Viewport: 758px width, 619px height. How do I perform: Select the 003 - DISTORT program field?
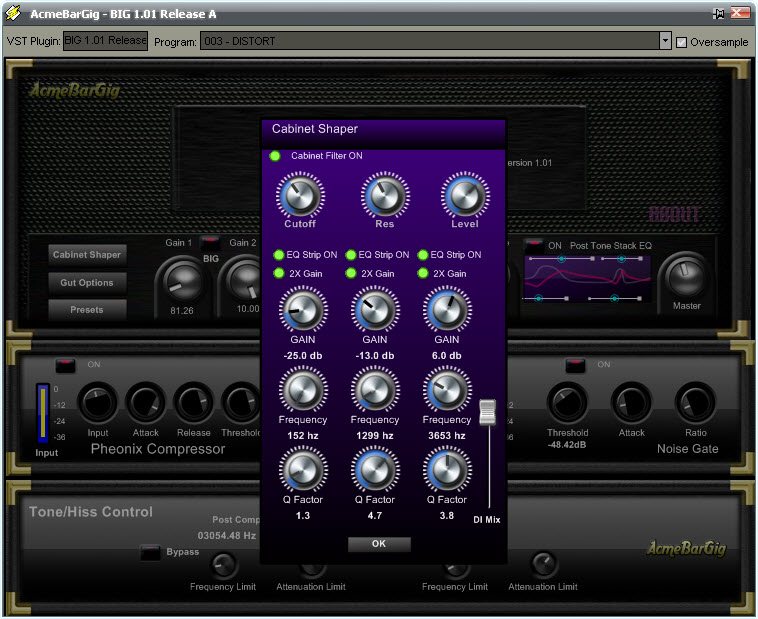pyautogui.click(x=430, y=41)
